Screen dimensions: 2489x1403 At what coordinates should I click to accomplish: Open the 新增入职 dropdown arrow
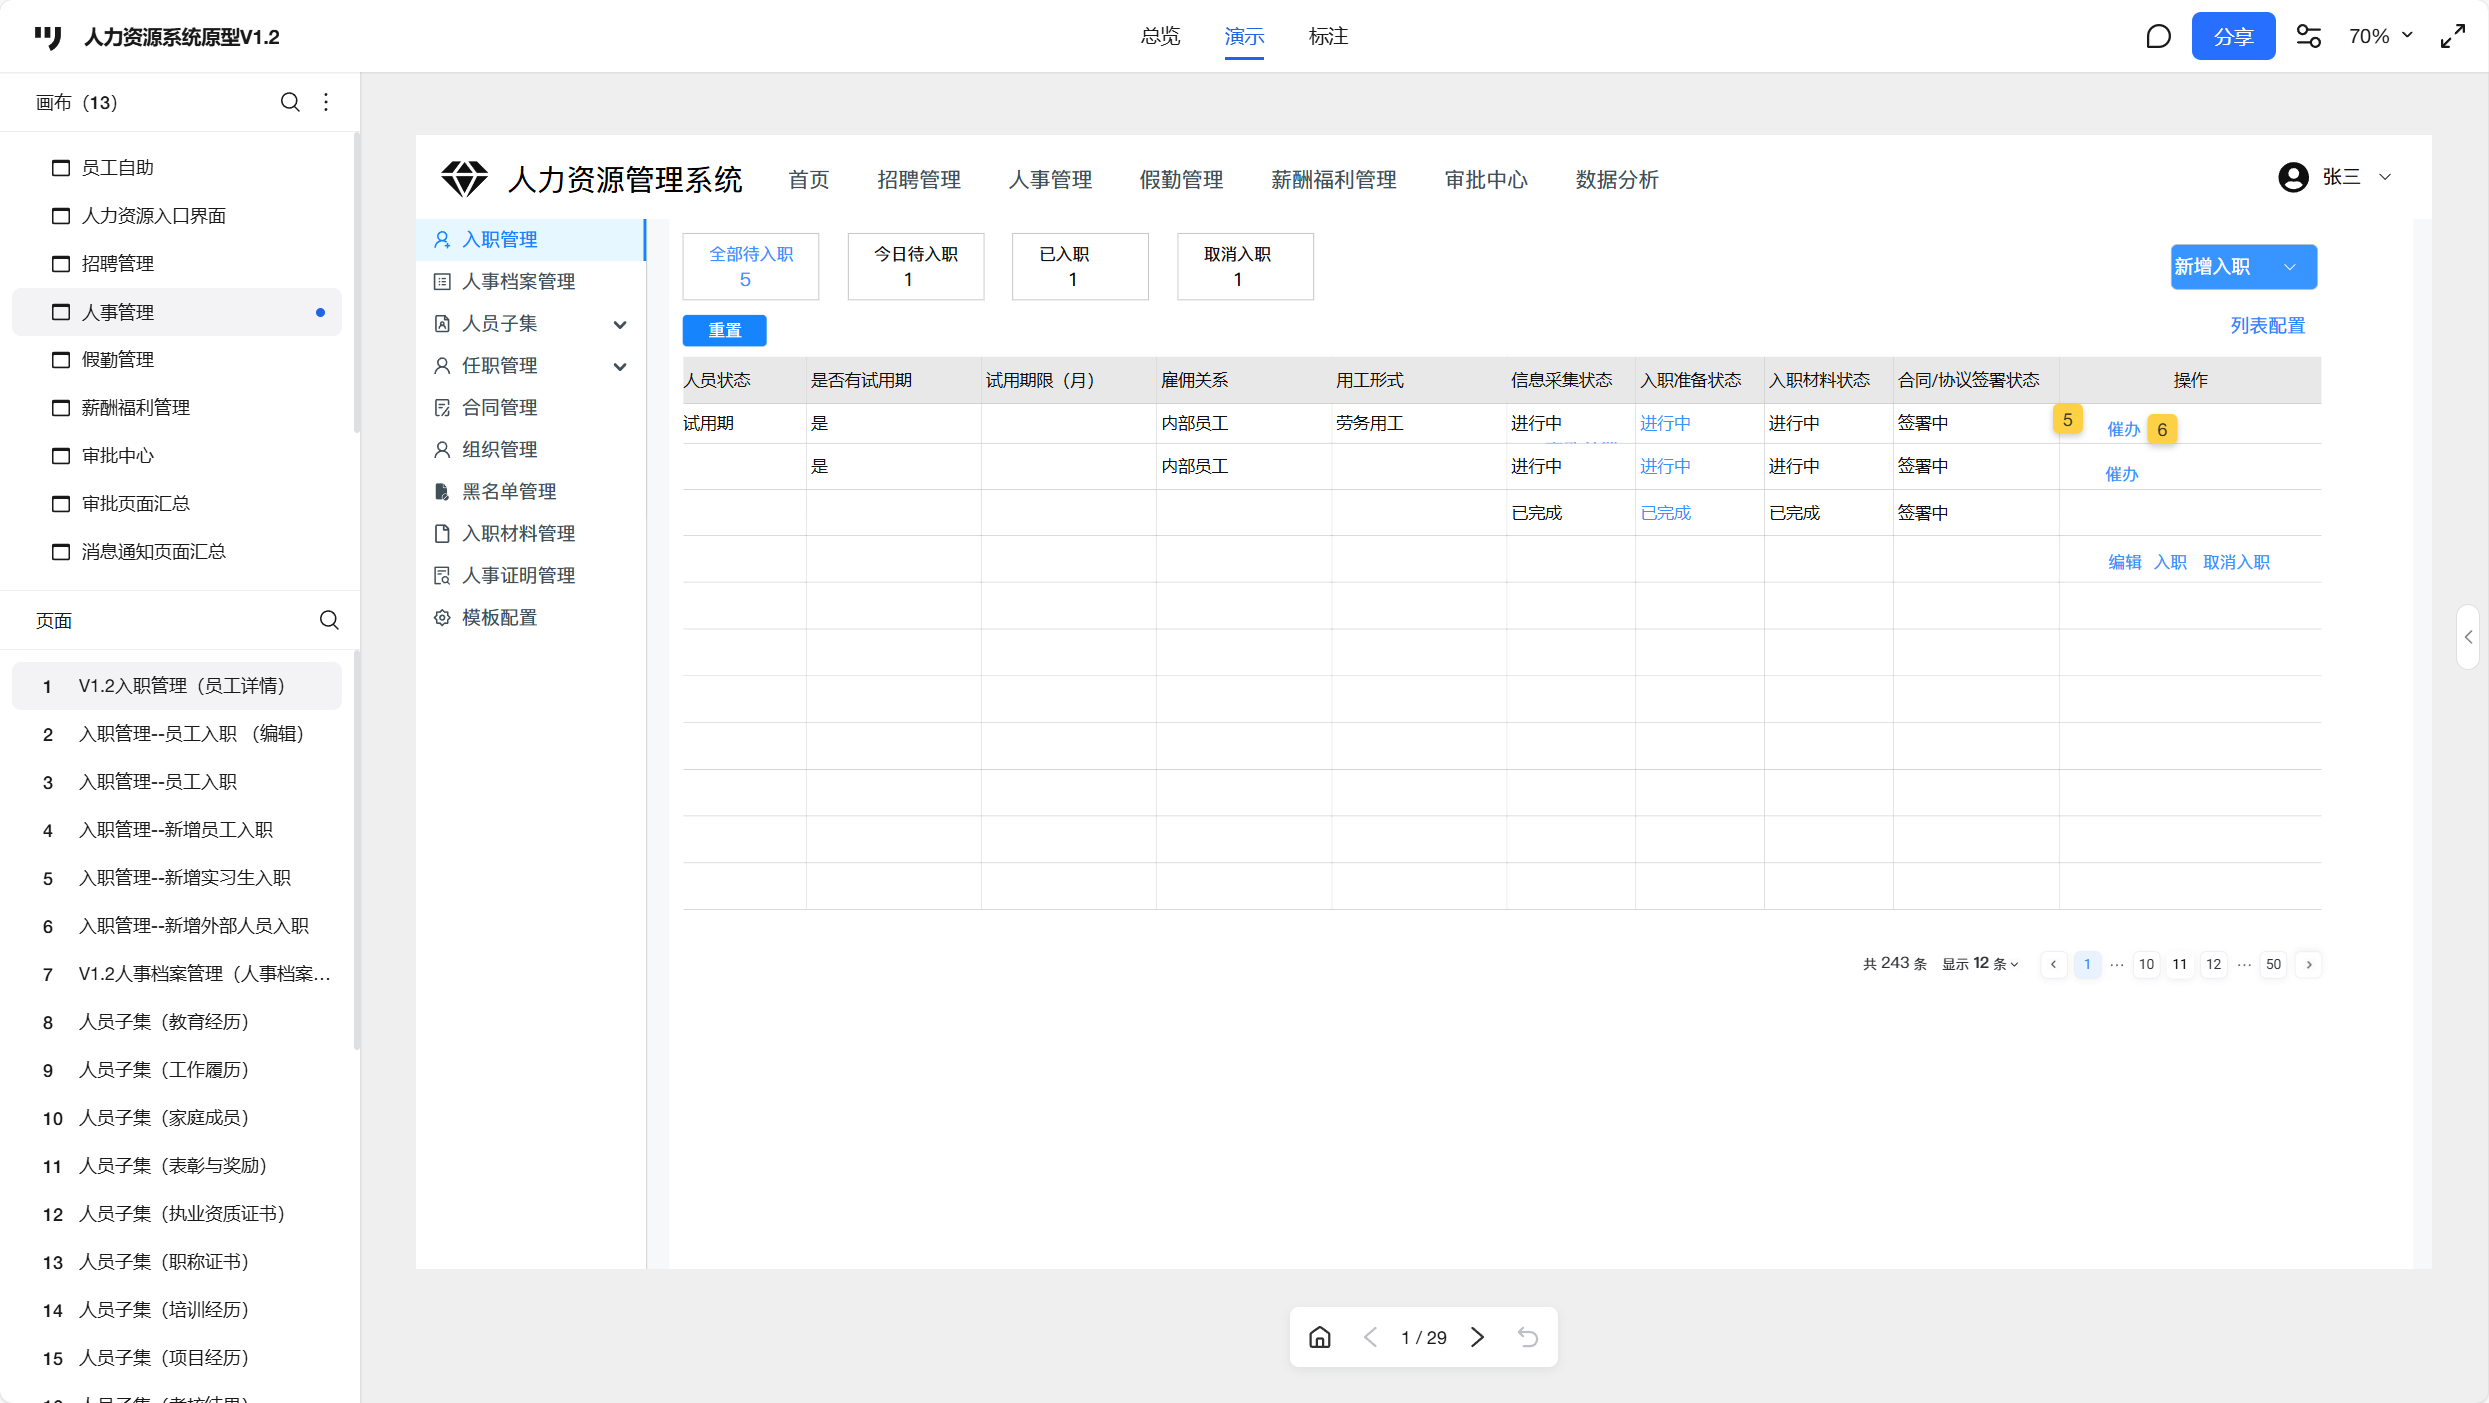coord(2290,267)
